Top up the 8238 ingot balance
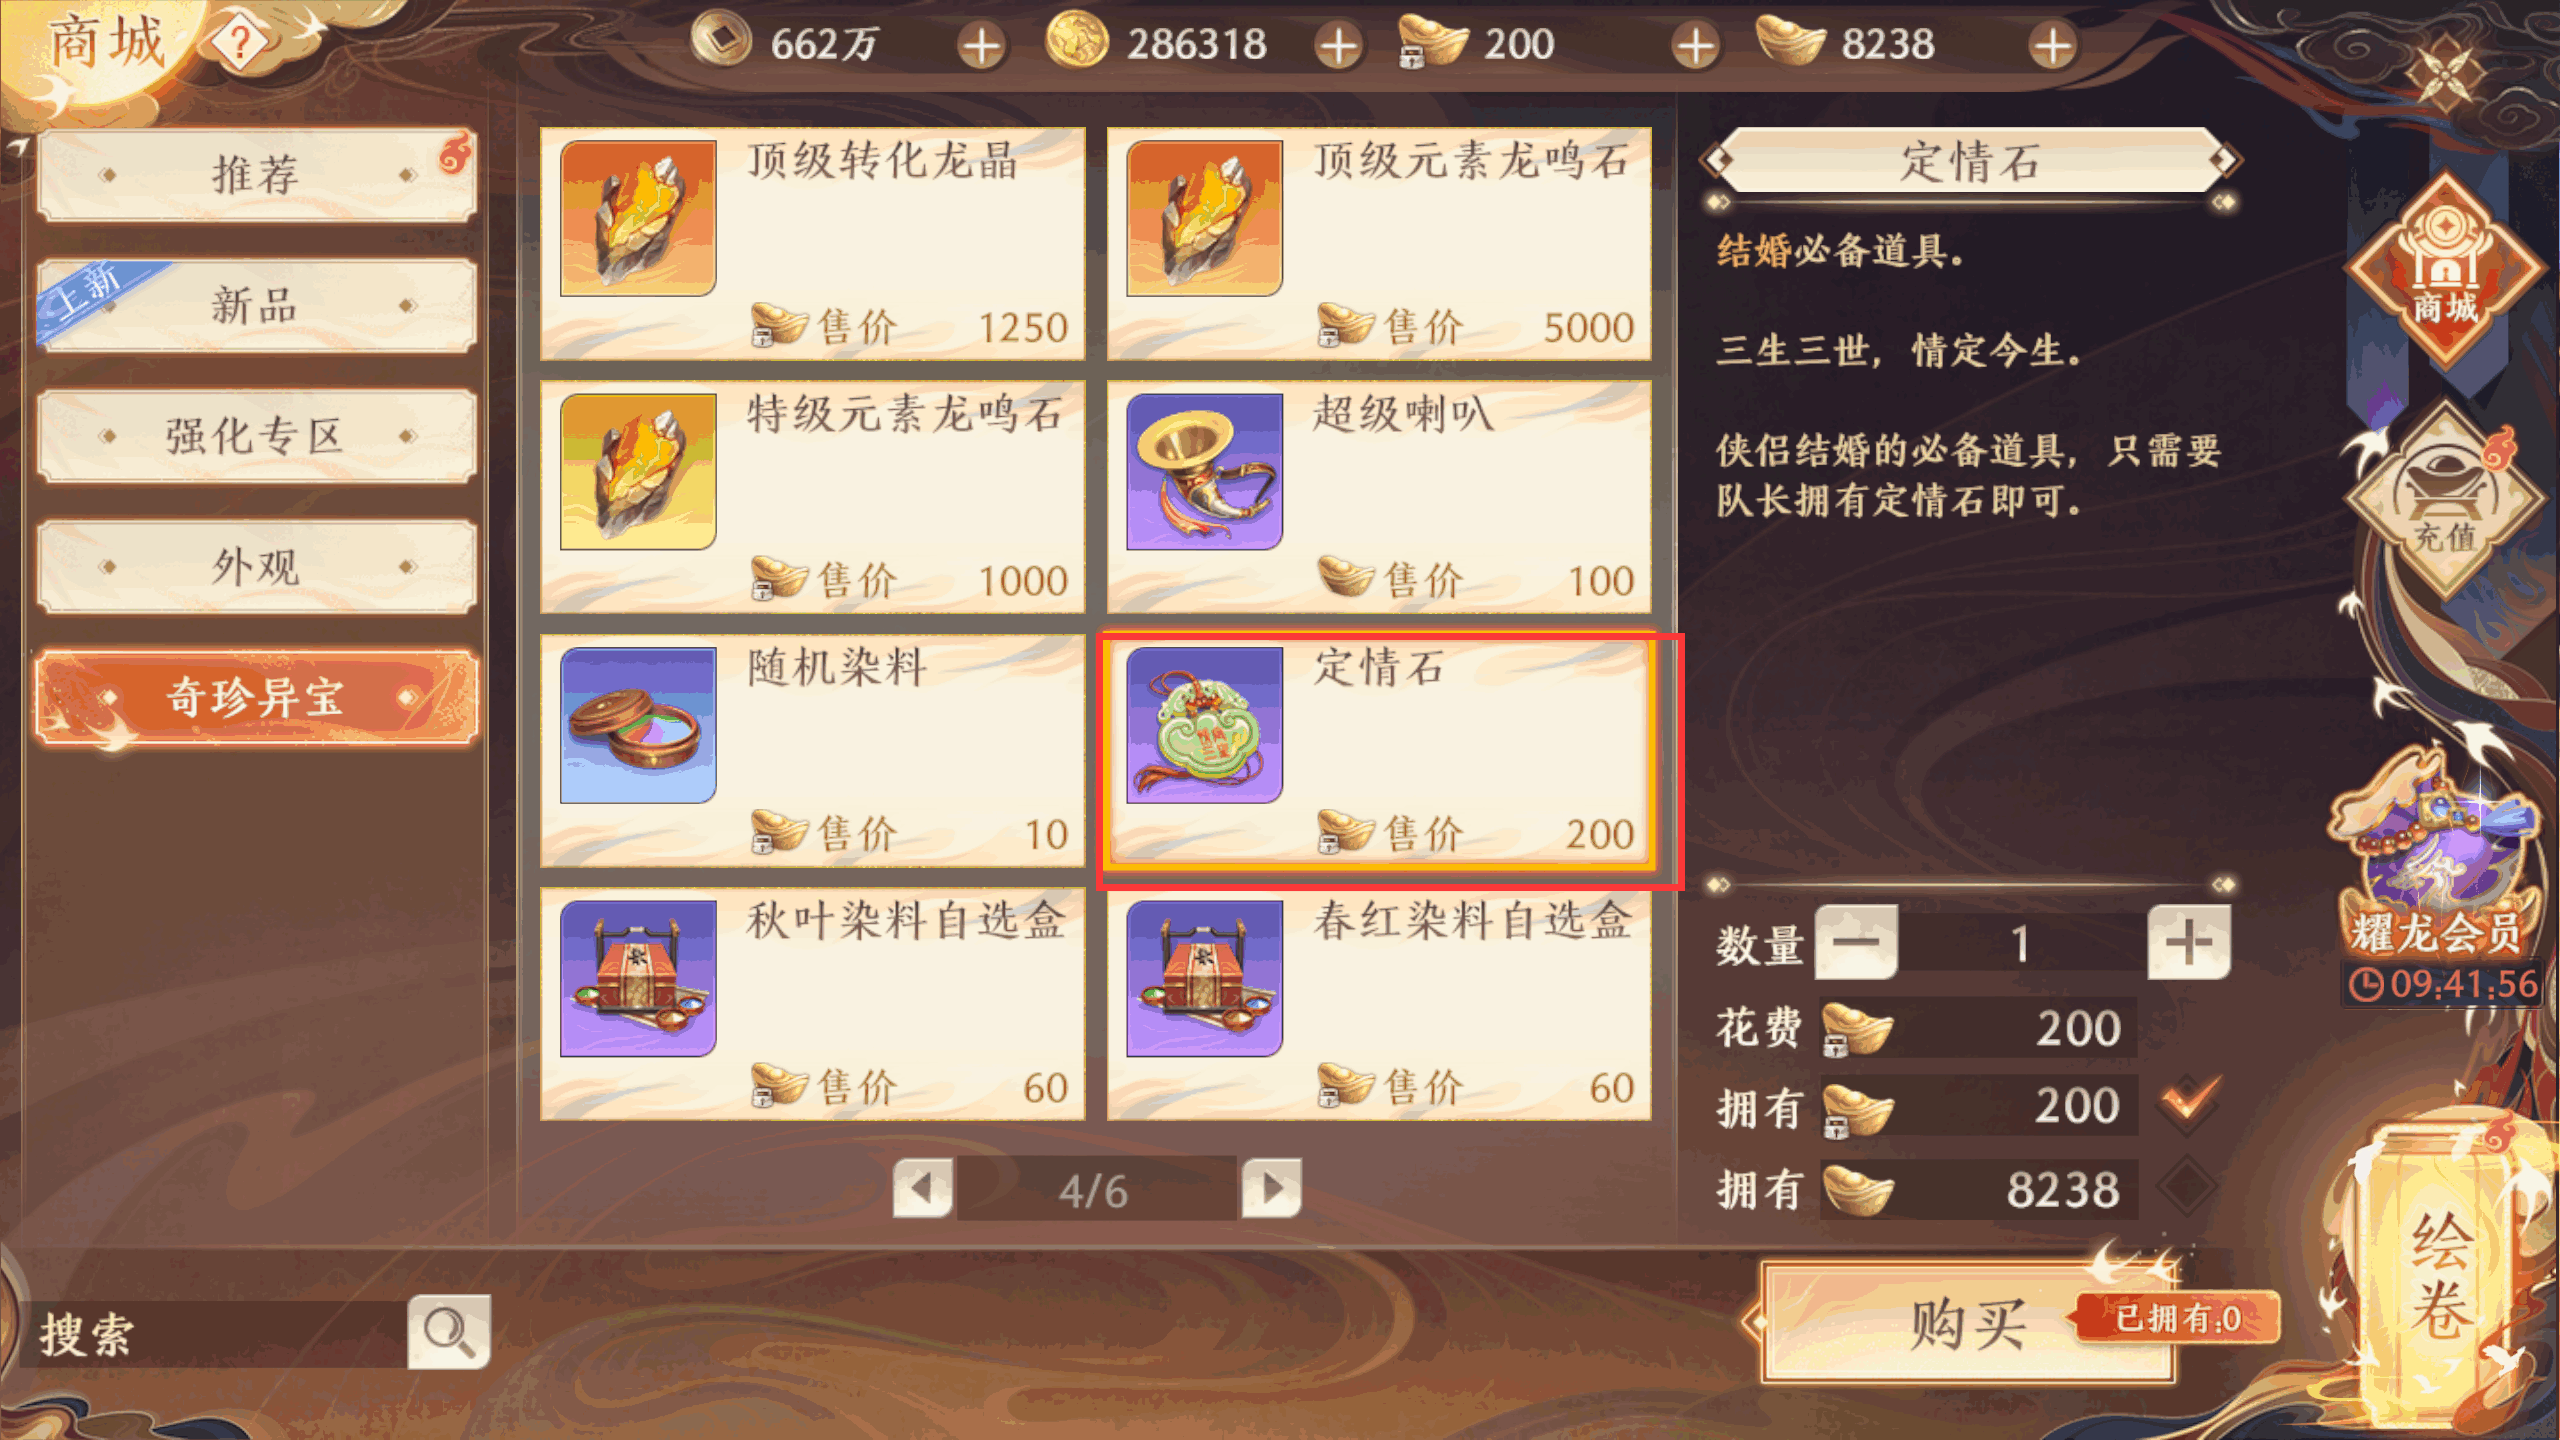Screen dimensions: 2560x1440 pyautogui.click(x=2052, y=46)
